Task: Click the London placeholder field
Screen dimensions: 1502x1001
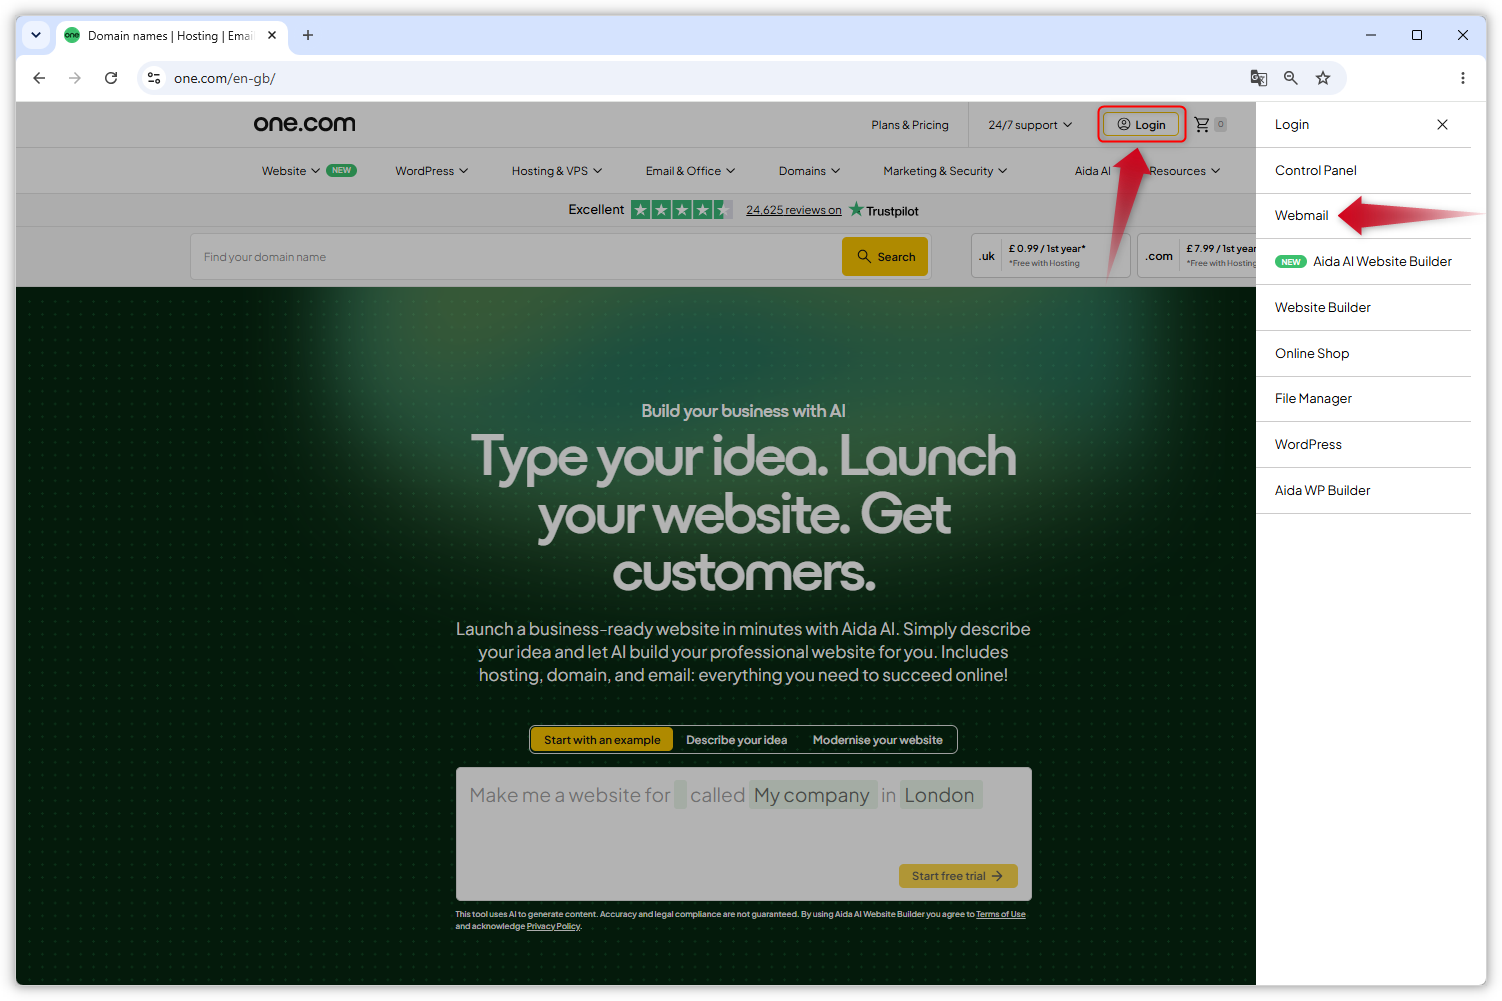Action: tap(940, 795)
